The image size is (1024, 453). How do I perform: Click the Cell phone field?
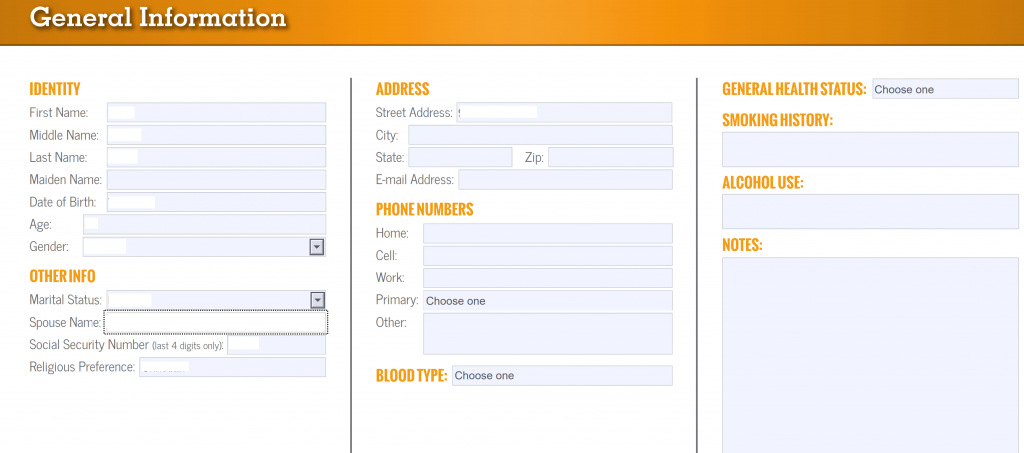click(547, 255)
